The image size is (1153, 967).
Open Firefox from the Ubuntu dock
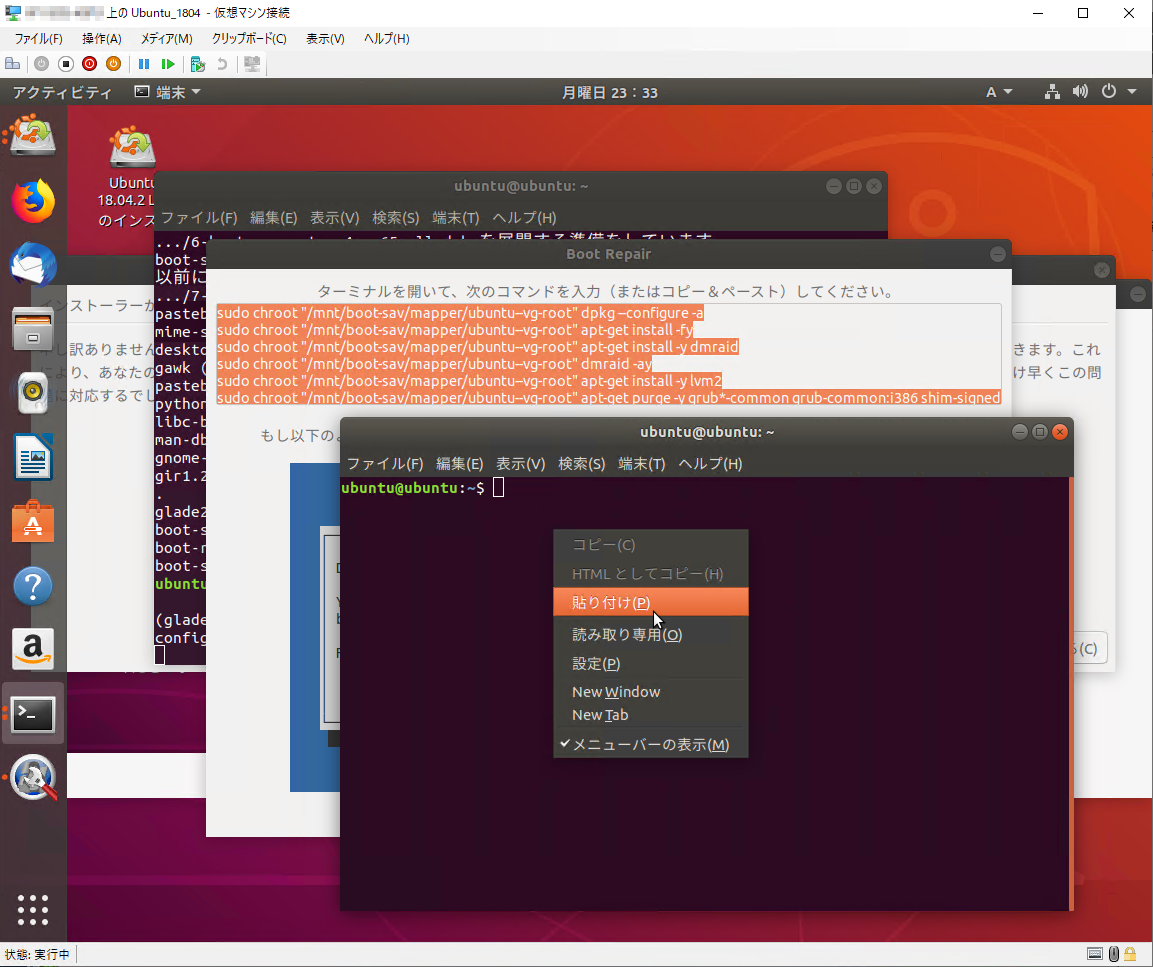[x=33, y=200]
